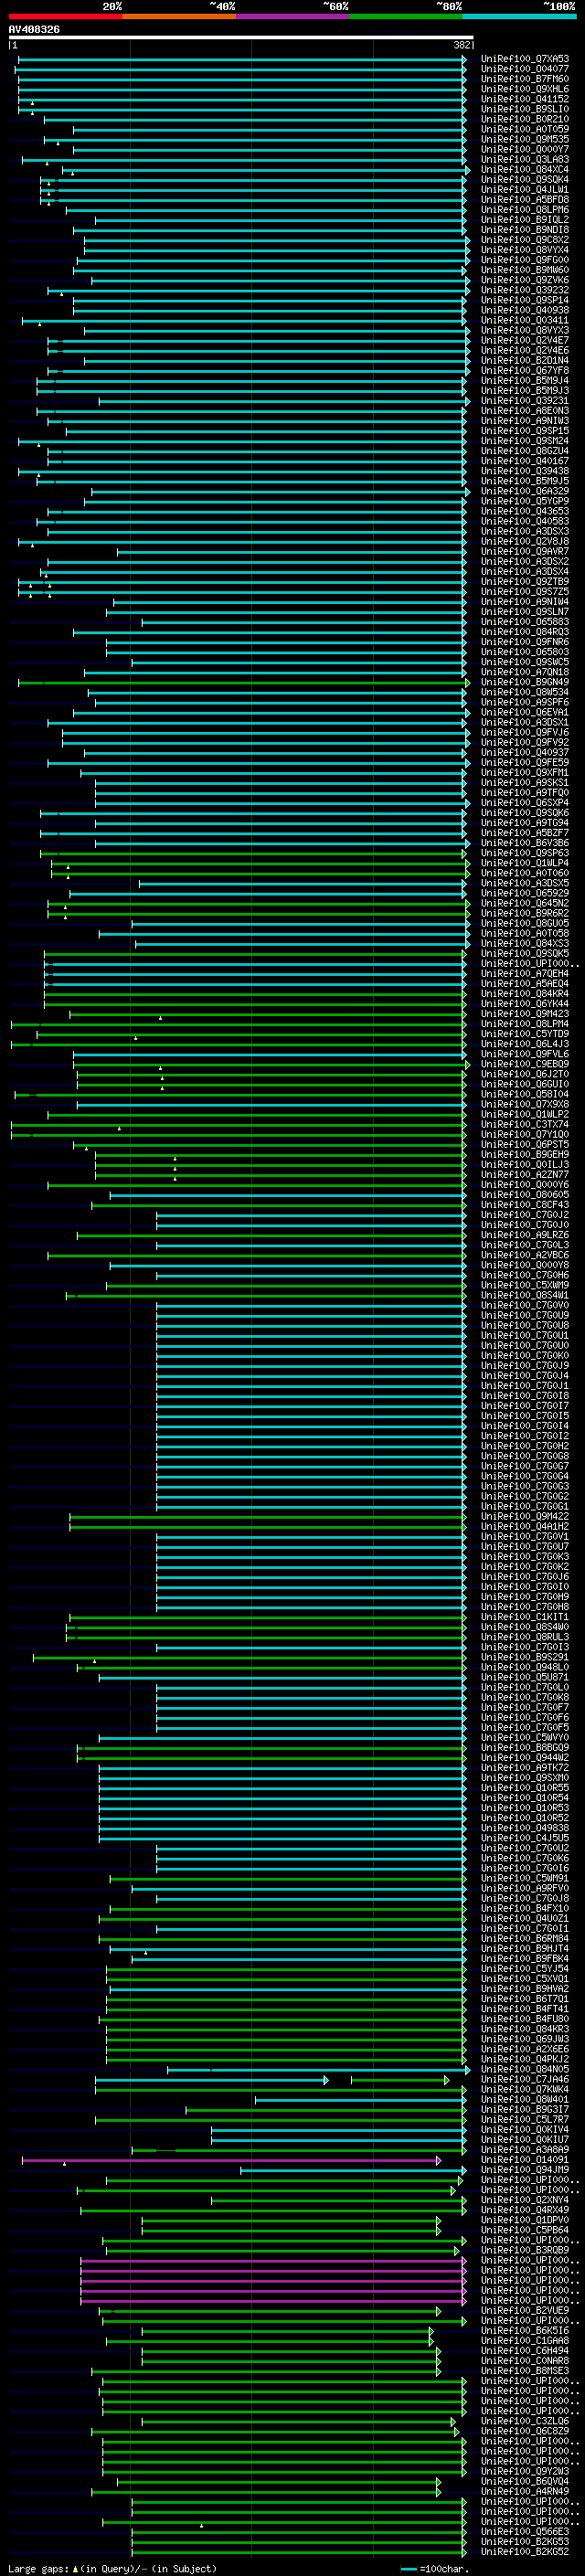The height and width of the screenshot is (2576, 585).
Task: Select the UniRef100_Q8LPM4 label
Action: (525, 1024)
